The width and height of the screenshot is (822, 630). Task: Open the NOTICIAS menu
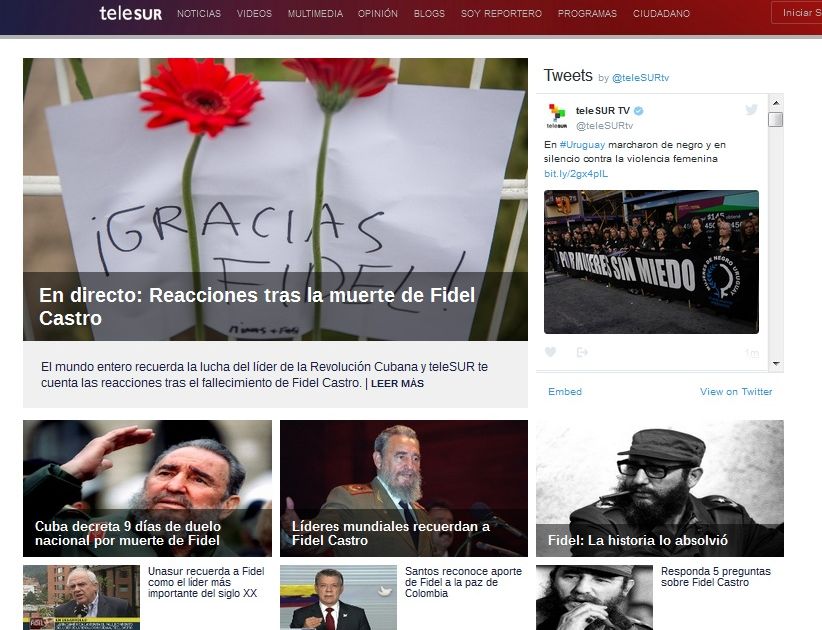(199, 14)
